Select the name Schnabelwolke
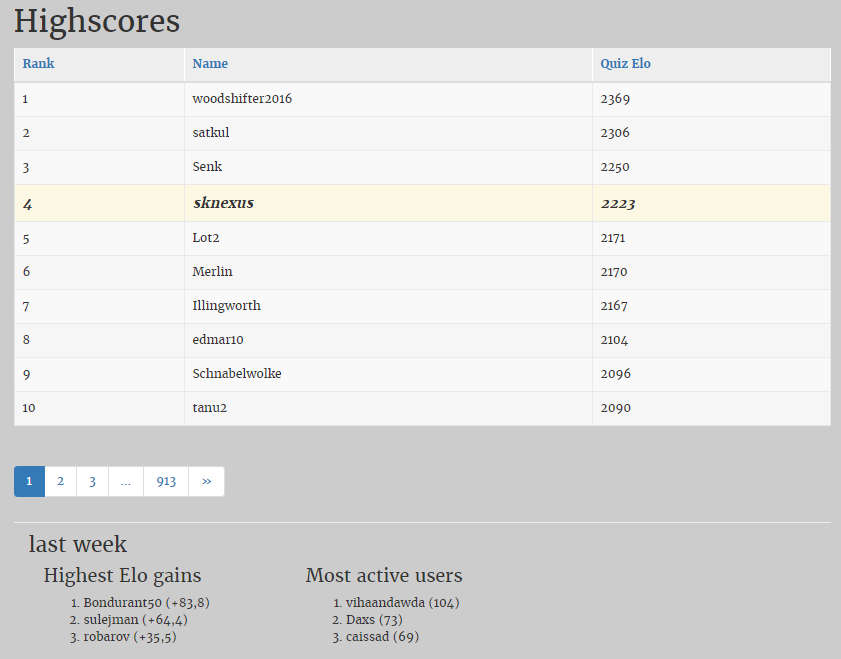This screenshot has height=659, width=841. [x=237, y=374]
